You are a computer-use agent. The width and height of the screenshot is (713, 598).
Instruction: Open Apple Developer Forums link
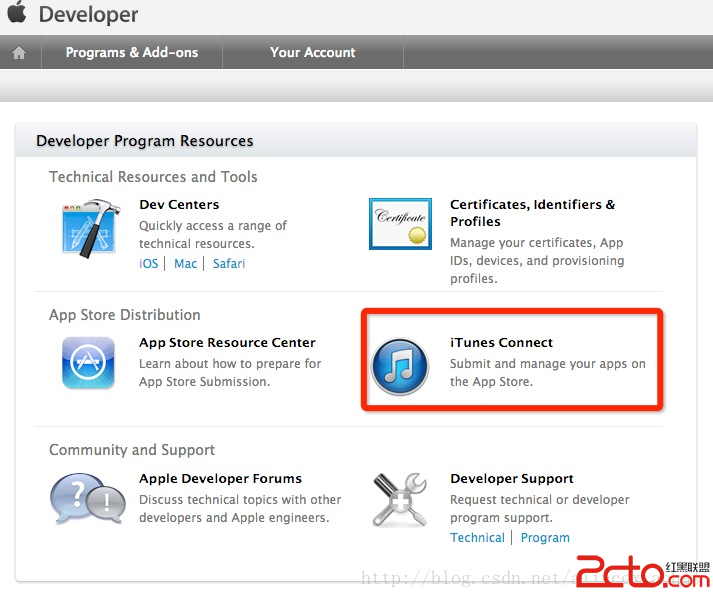(x=221, y=478)
